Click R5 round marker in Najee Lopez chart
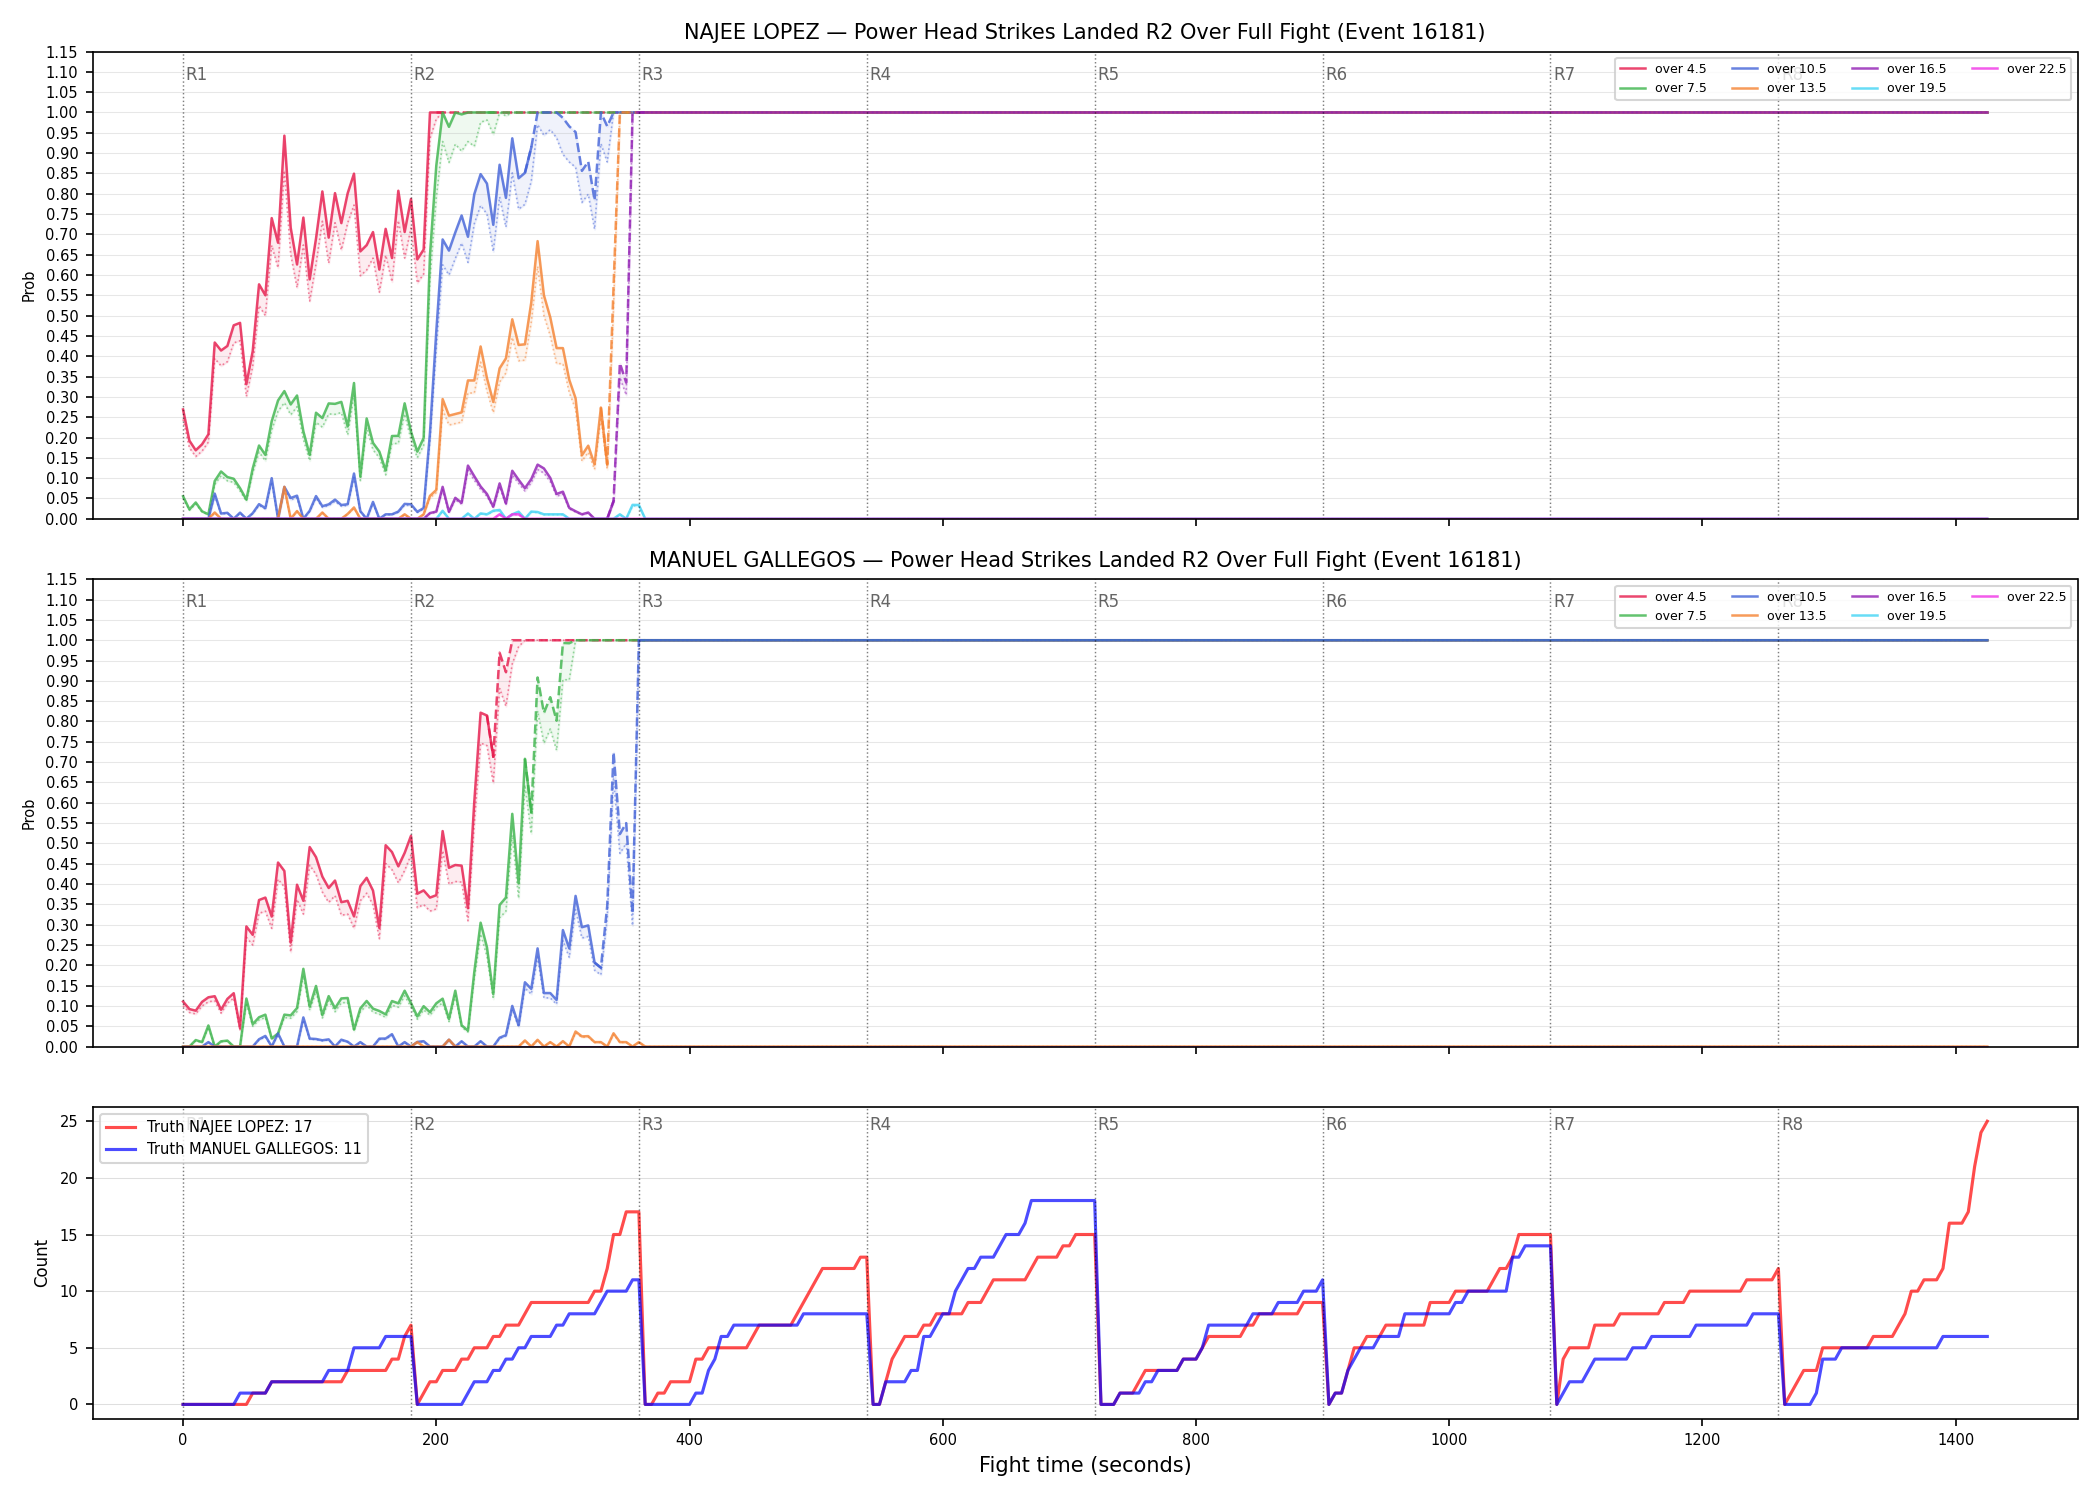This screenshot has height=1500, width=2100. click(1108, 74)
